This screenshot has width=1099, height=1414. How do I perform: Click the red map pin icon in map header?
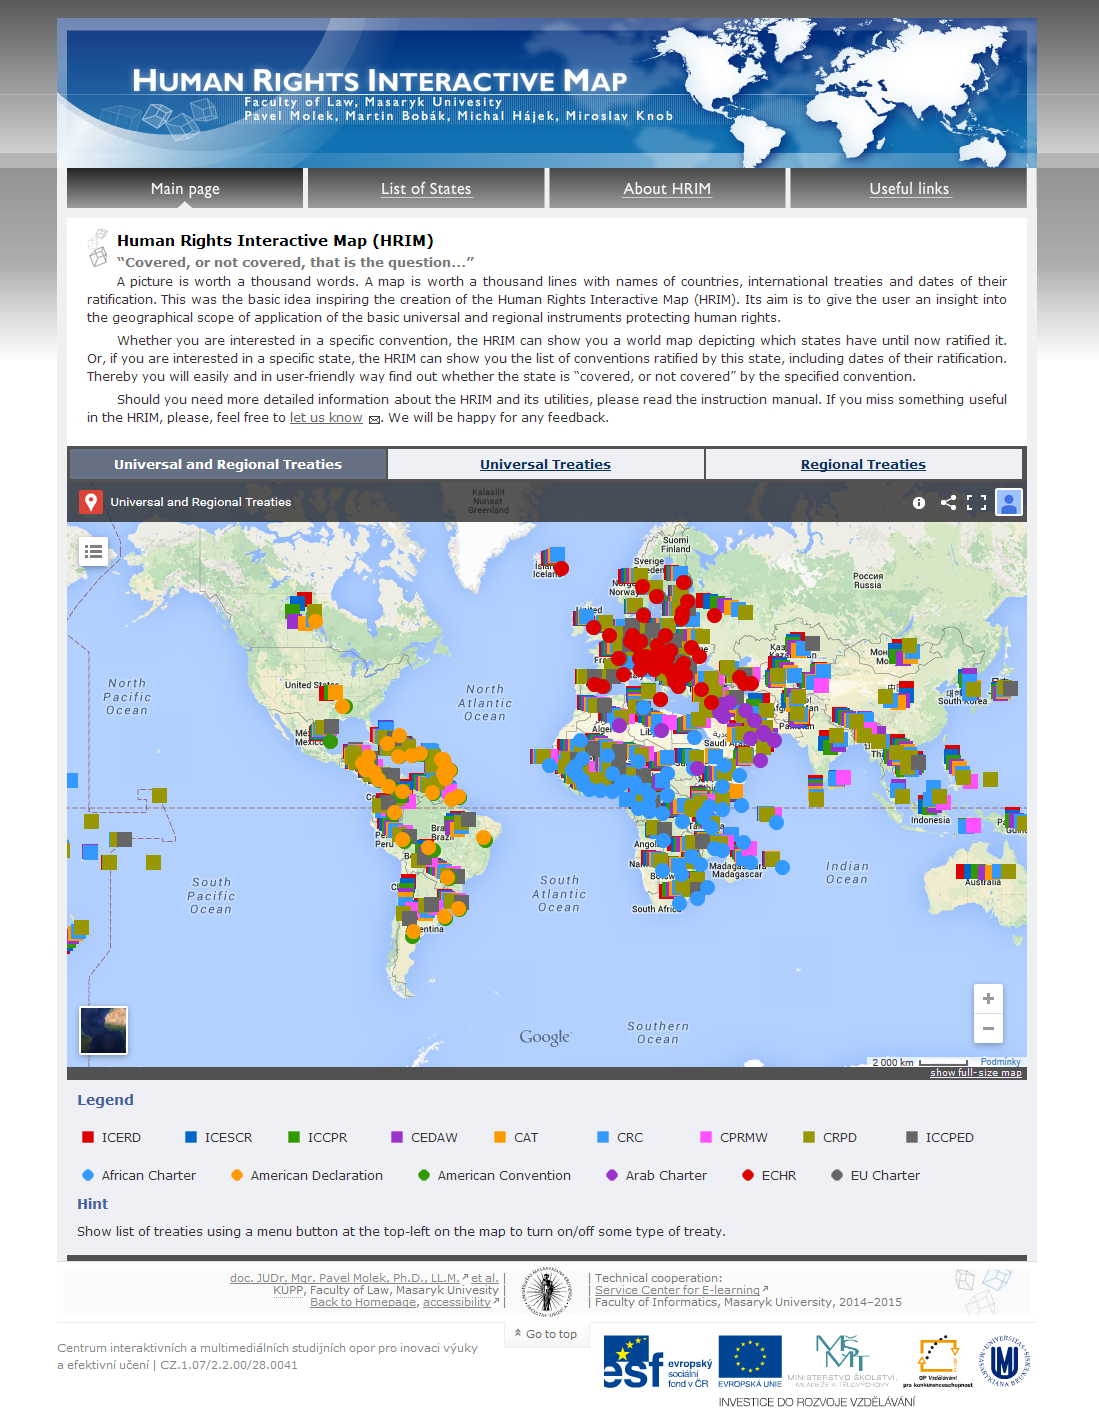(x=91, y=502)
